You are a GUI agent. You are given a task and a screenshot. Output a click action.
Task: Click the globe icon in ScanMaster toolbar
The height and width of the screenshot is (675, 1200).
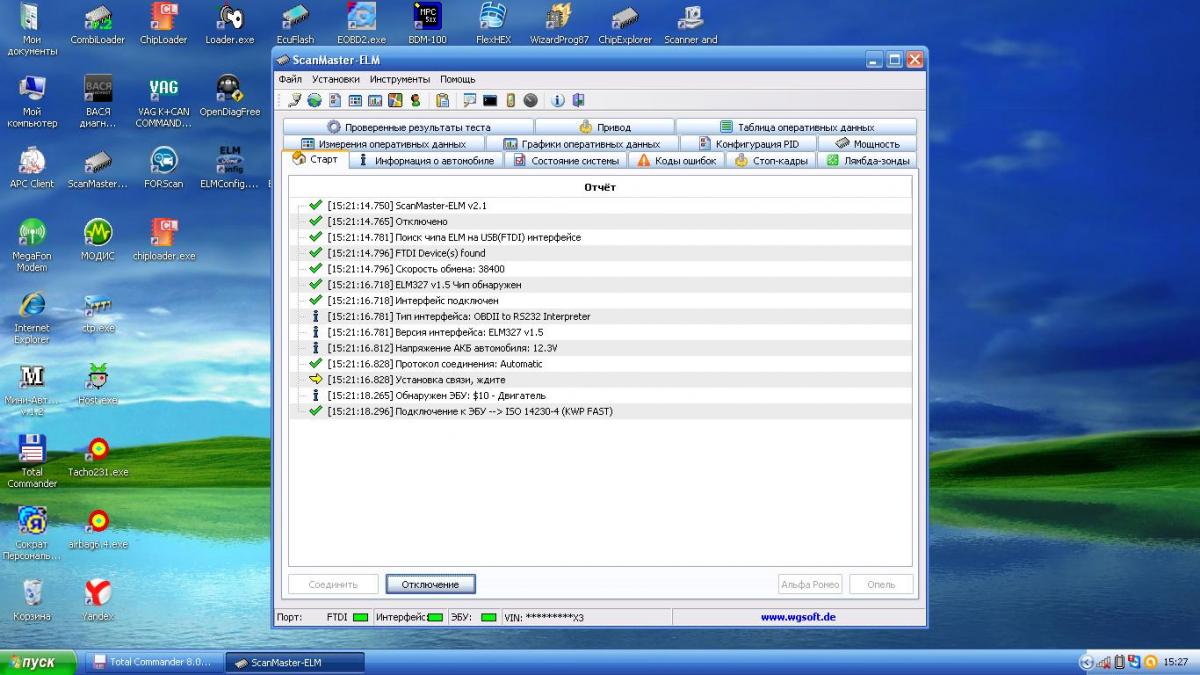[314, 100]
